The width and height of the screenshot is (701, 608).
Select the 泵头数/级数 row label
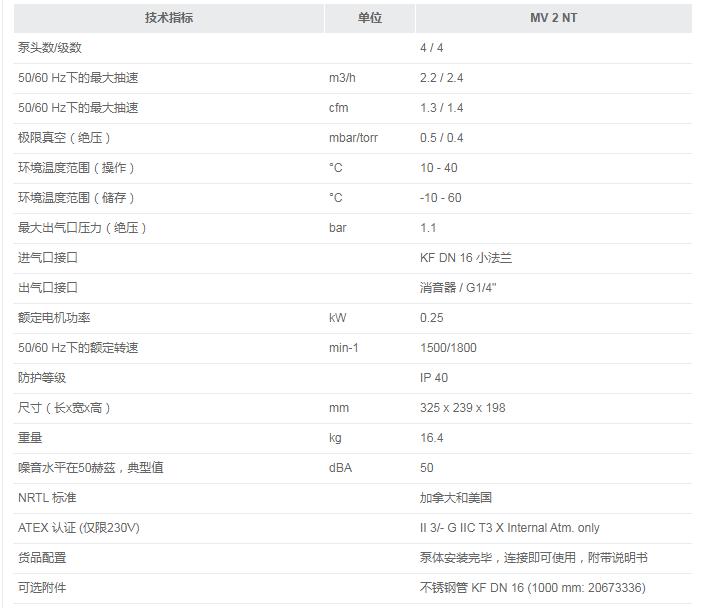pyautogui.click(x=50, y=48)
